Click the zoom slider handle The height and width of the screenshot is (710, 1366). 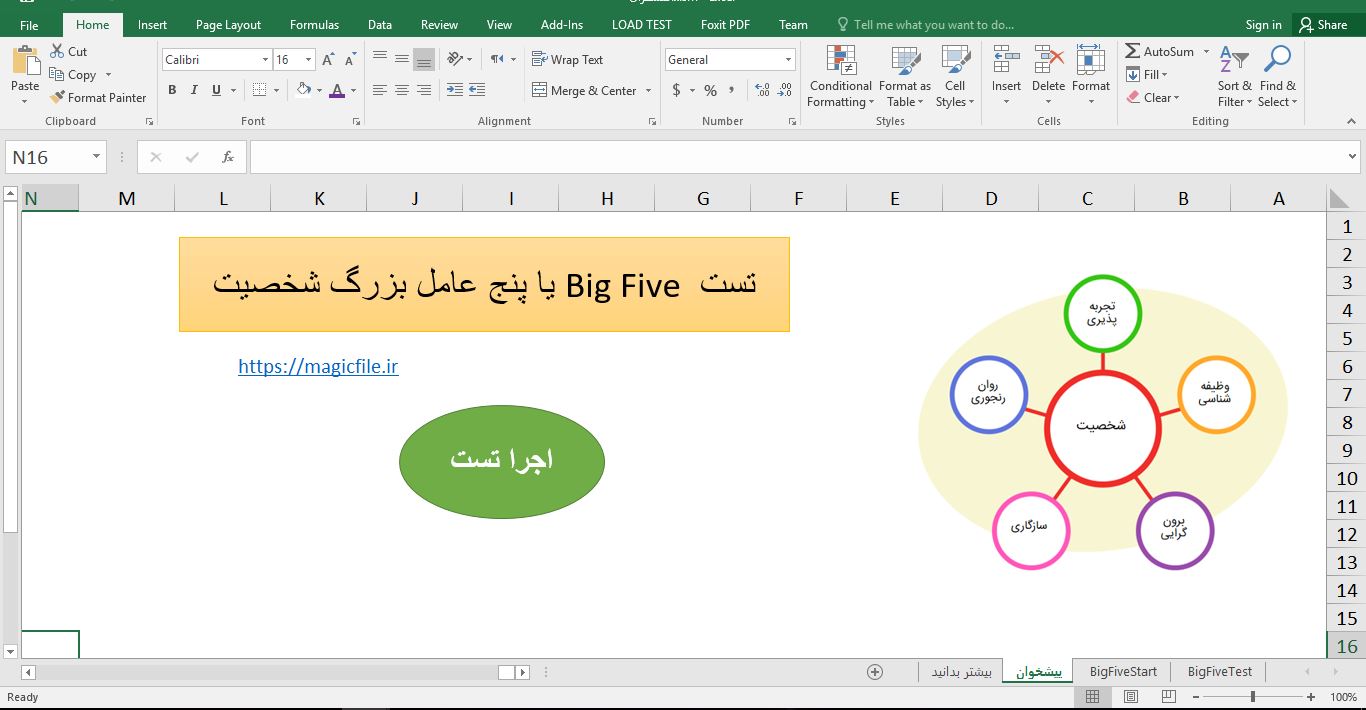[1252, 697]
